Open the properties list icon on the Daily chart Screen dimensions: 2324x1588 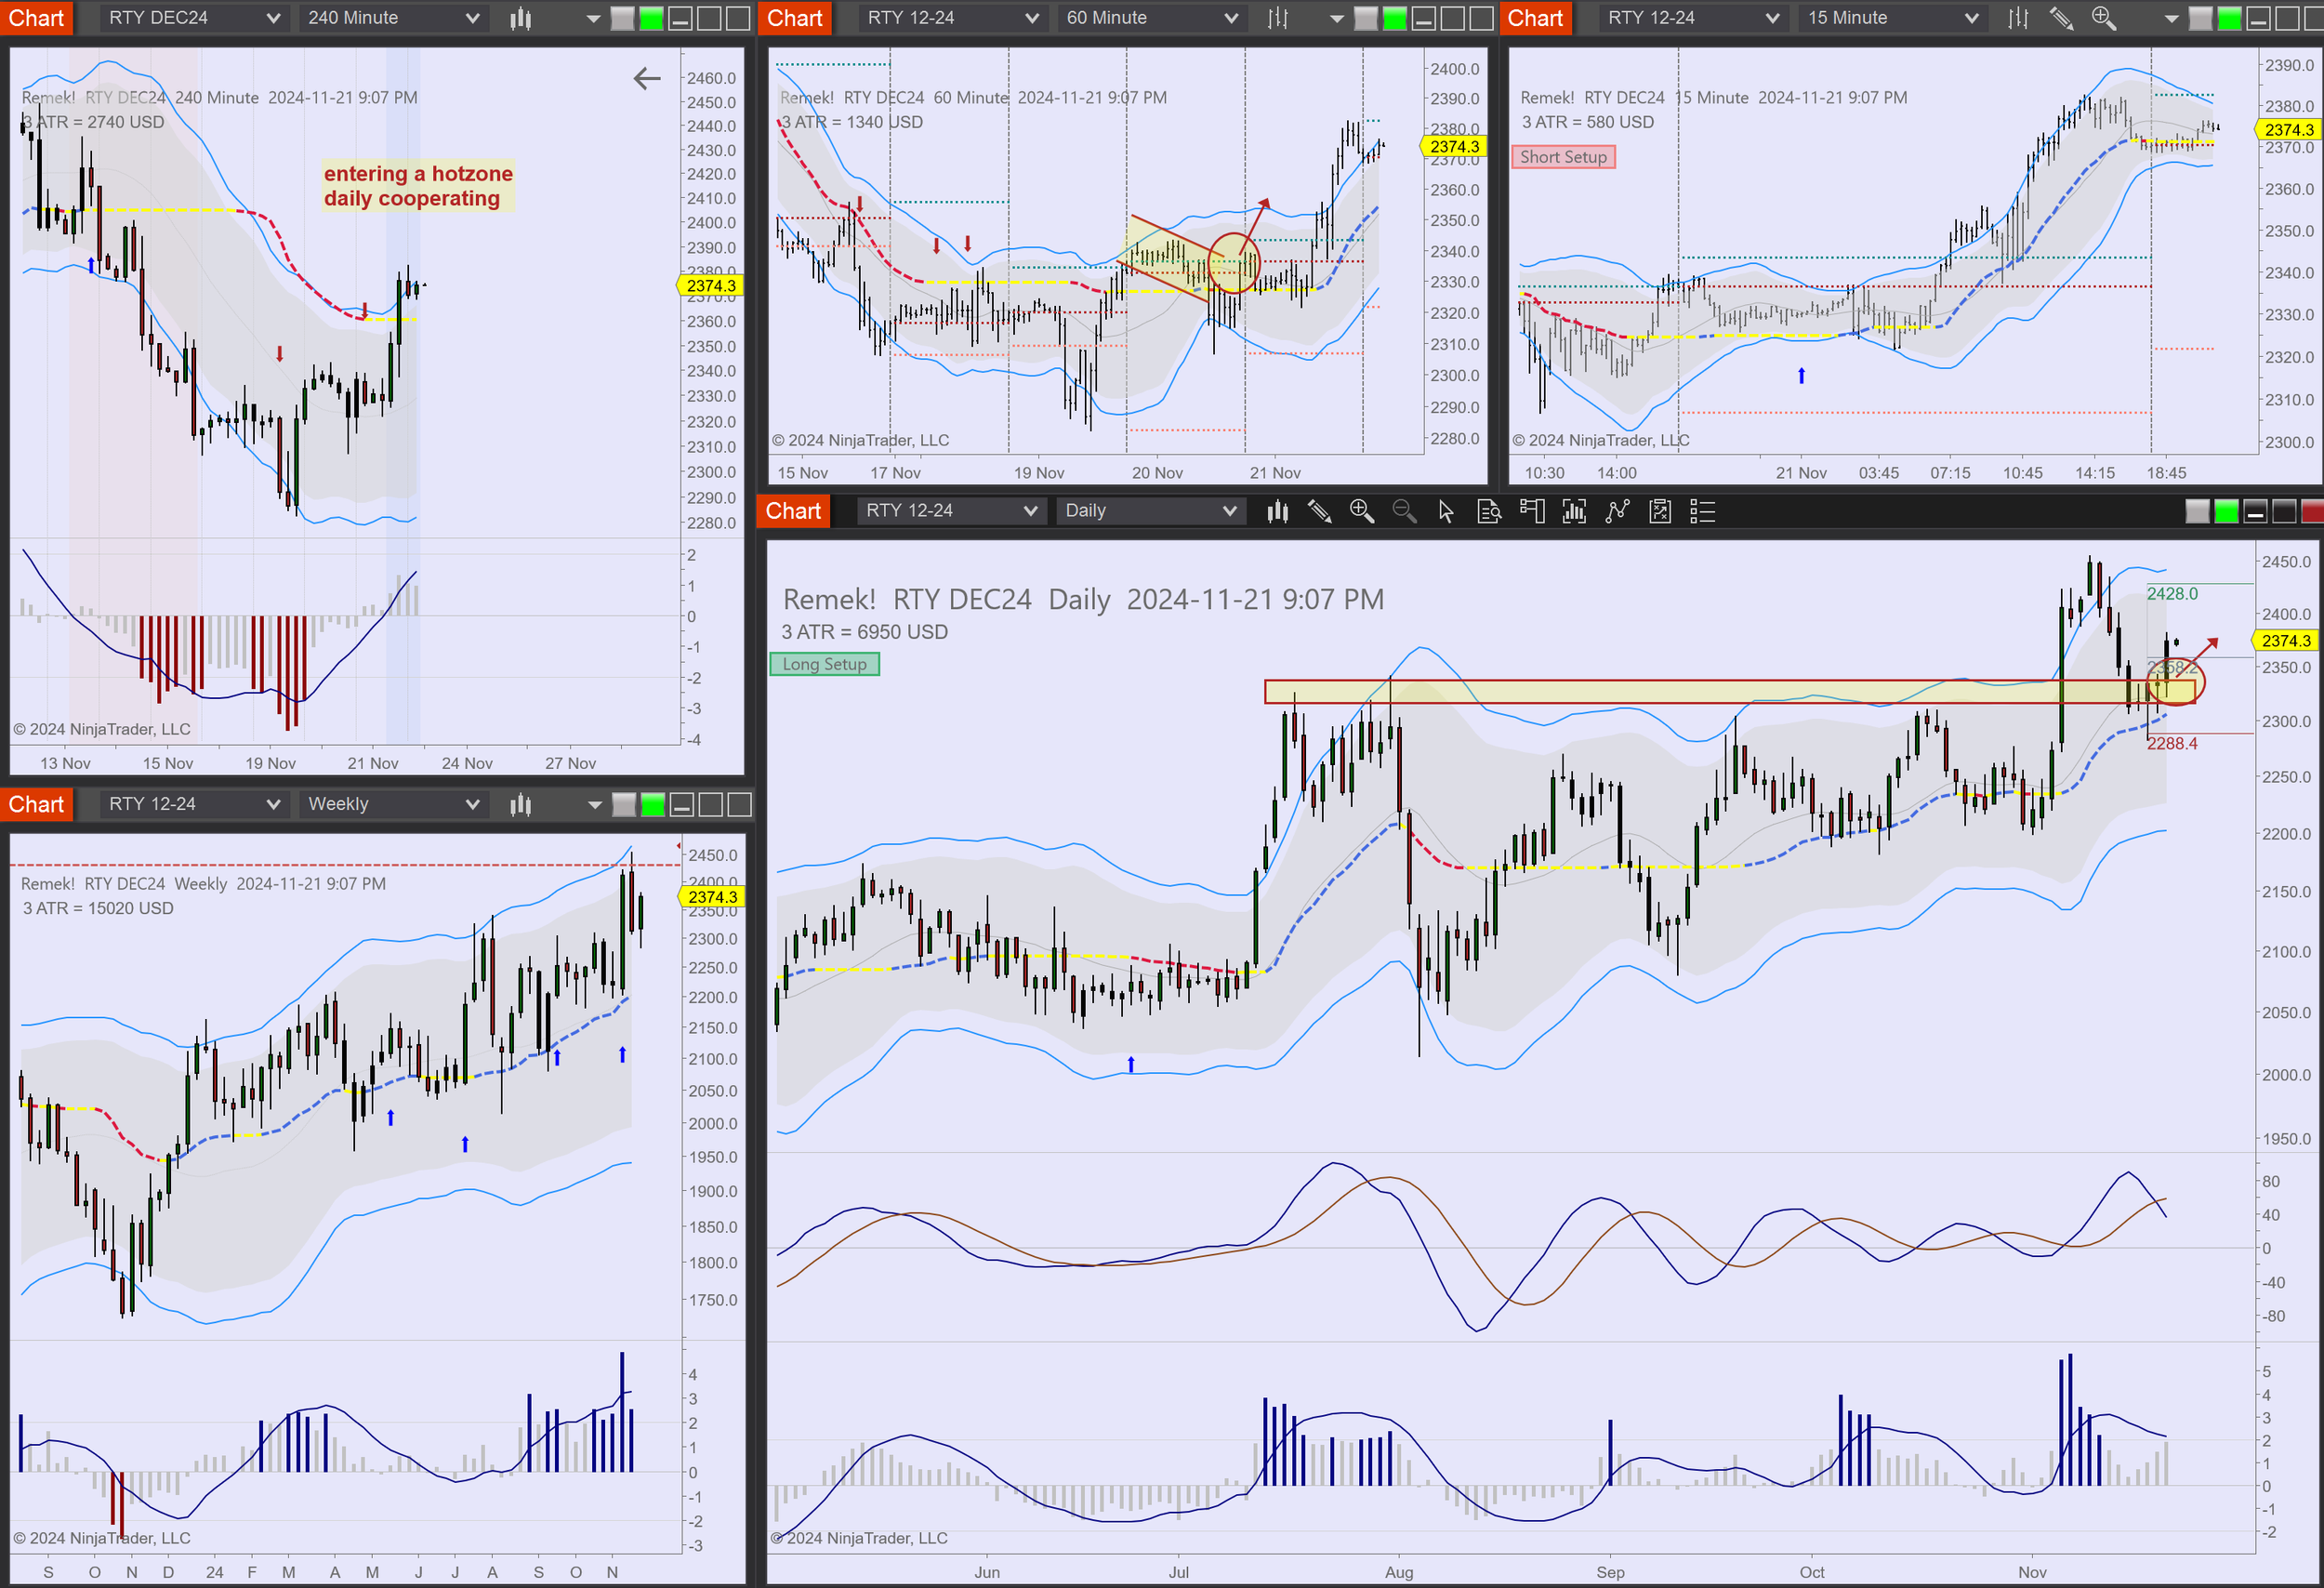point(1702,512)
